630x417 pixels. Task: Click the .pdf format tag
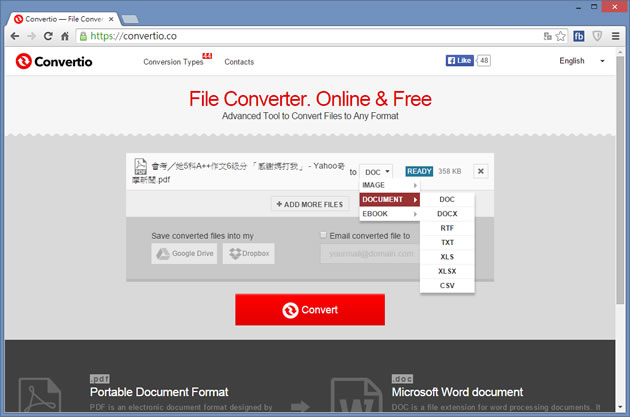[100, 379]
